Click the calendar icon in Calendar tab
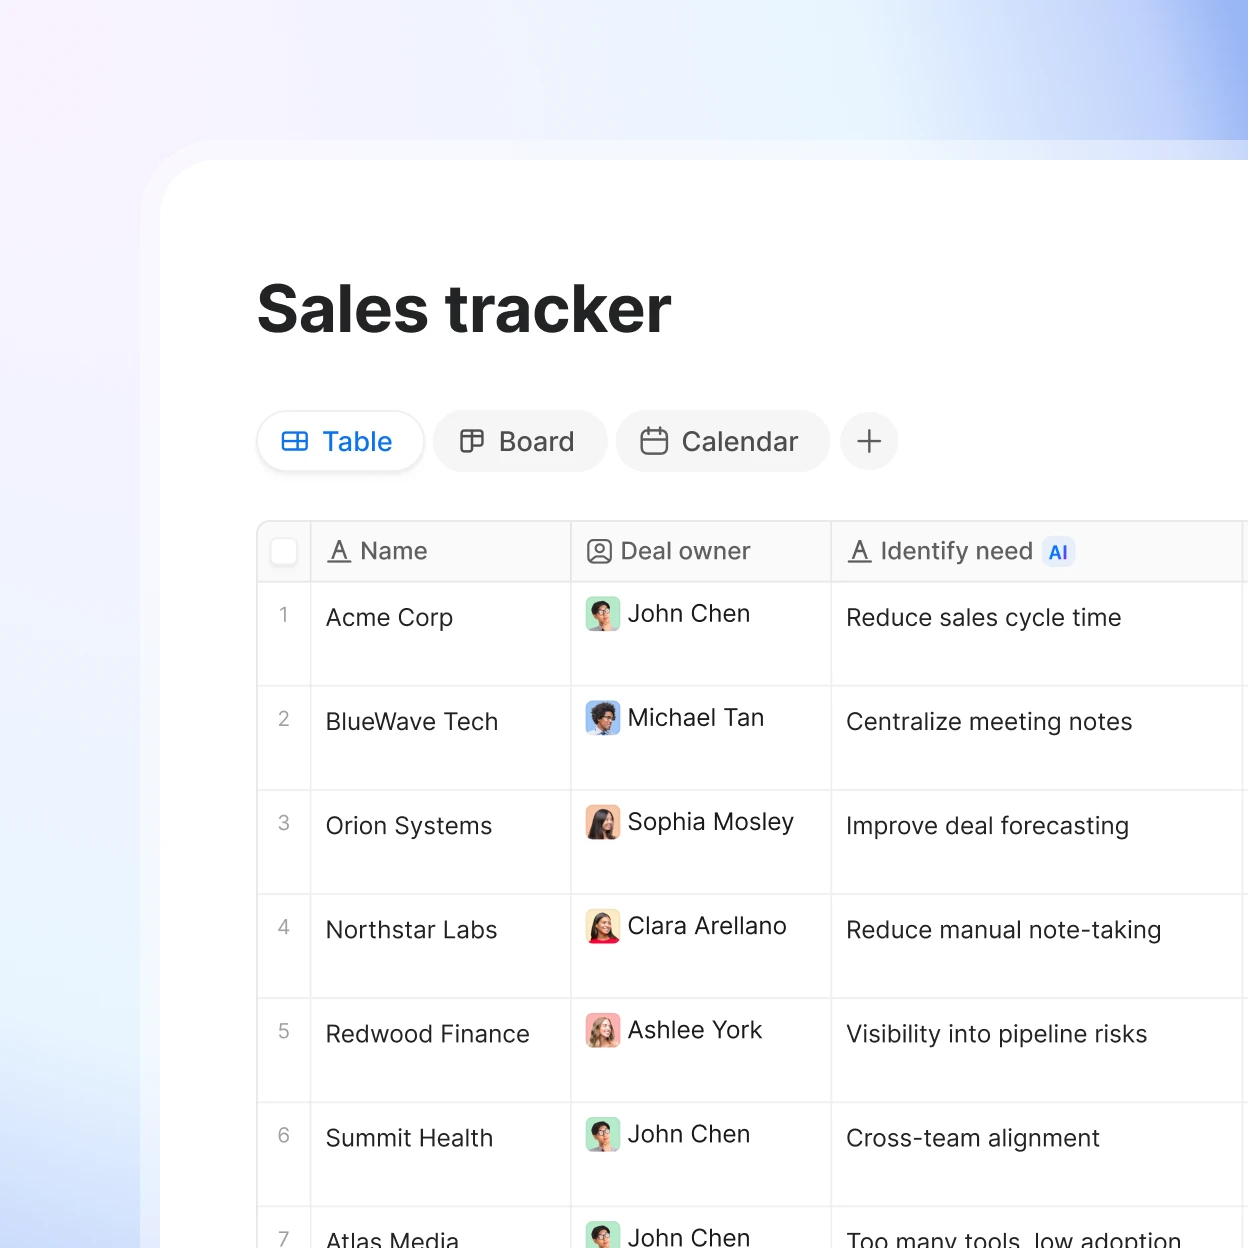The height and width of the screenshot is (1248, 1248). pyautogui.click(x=654, y=441)
